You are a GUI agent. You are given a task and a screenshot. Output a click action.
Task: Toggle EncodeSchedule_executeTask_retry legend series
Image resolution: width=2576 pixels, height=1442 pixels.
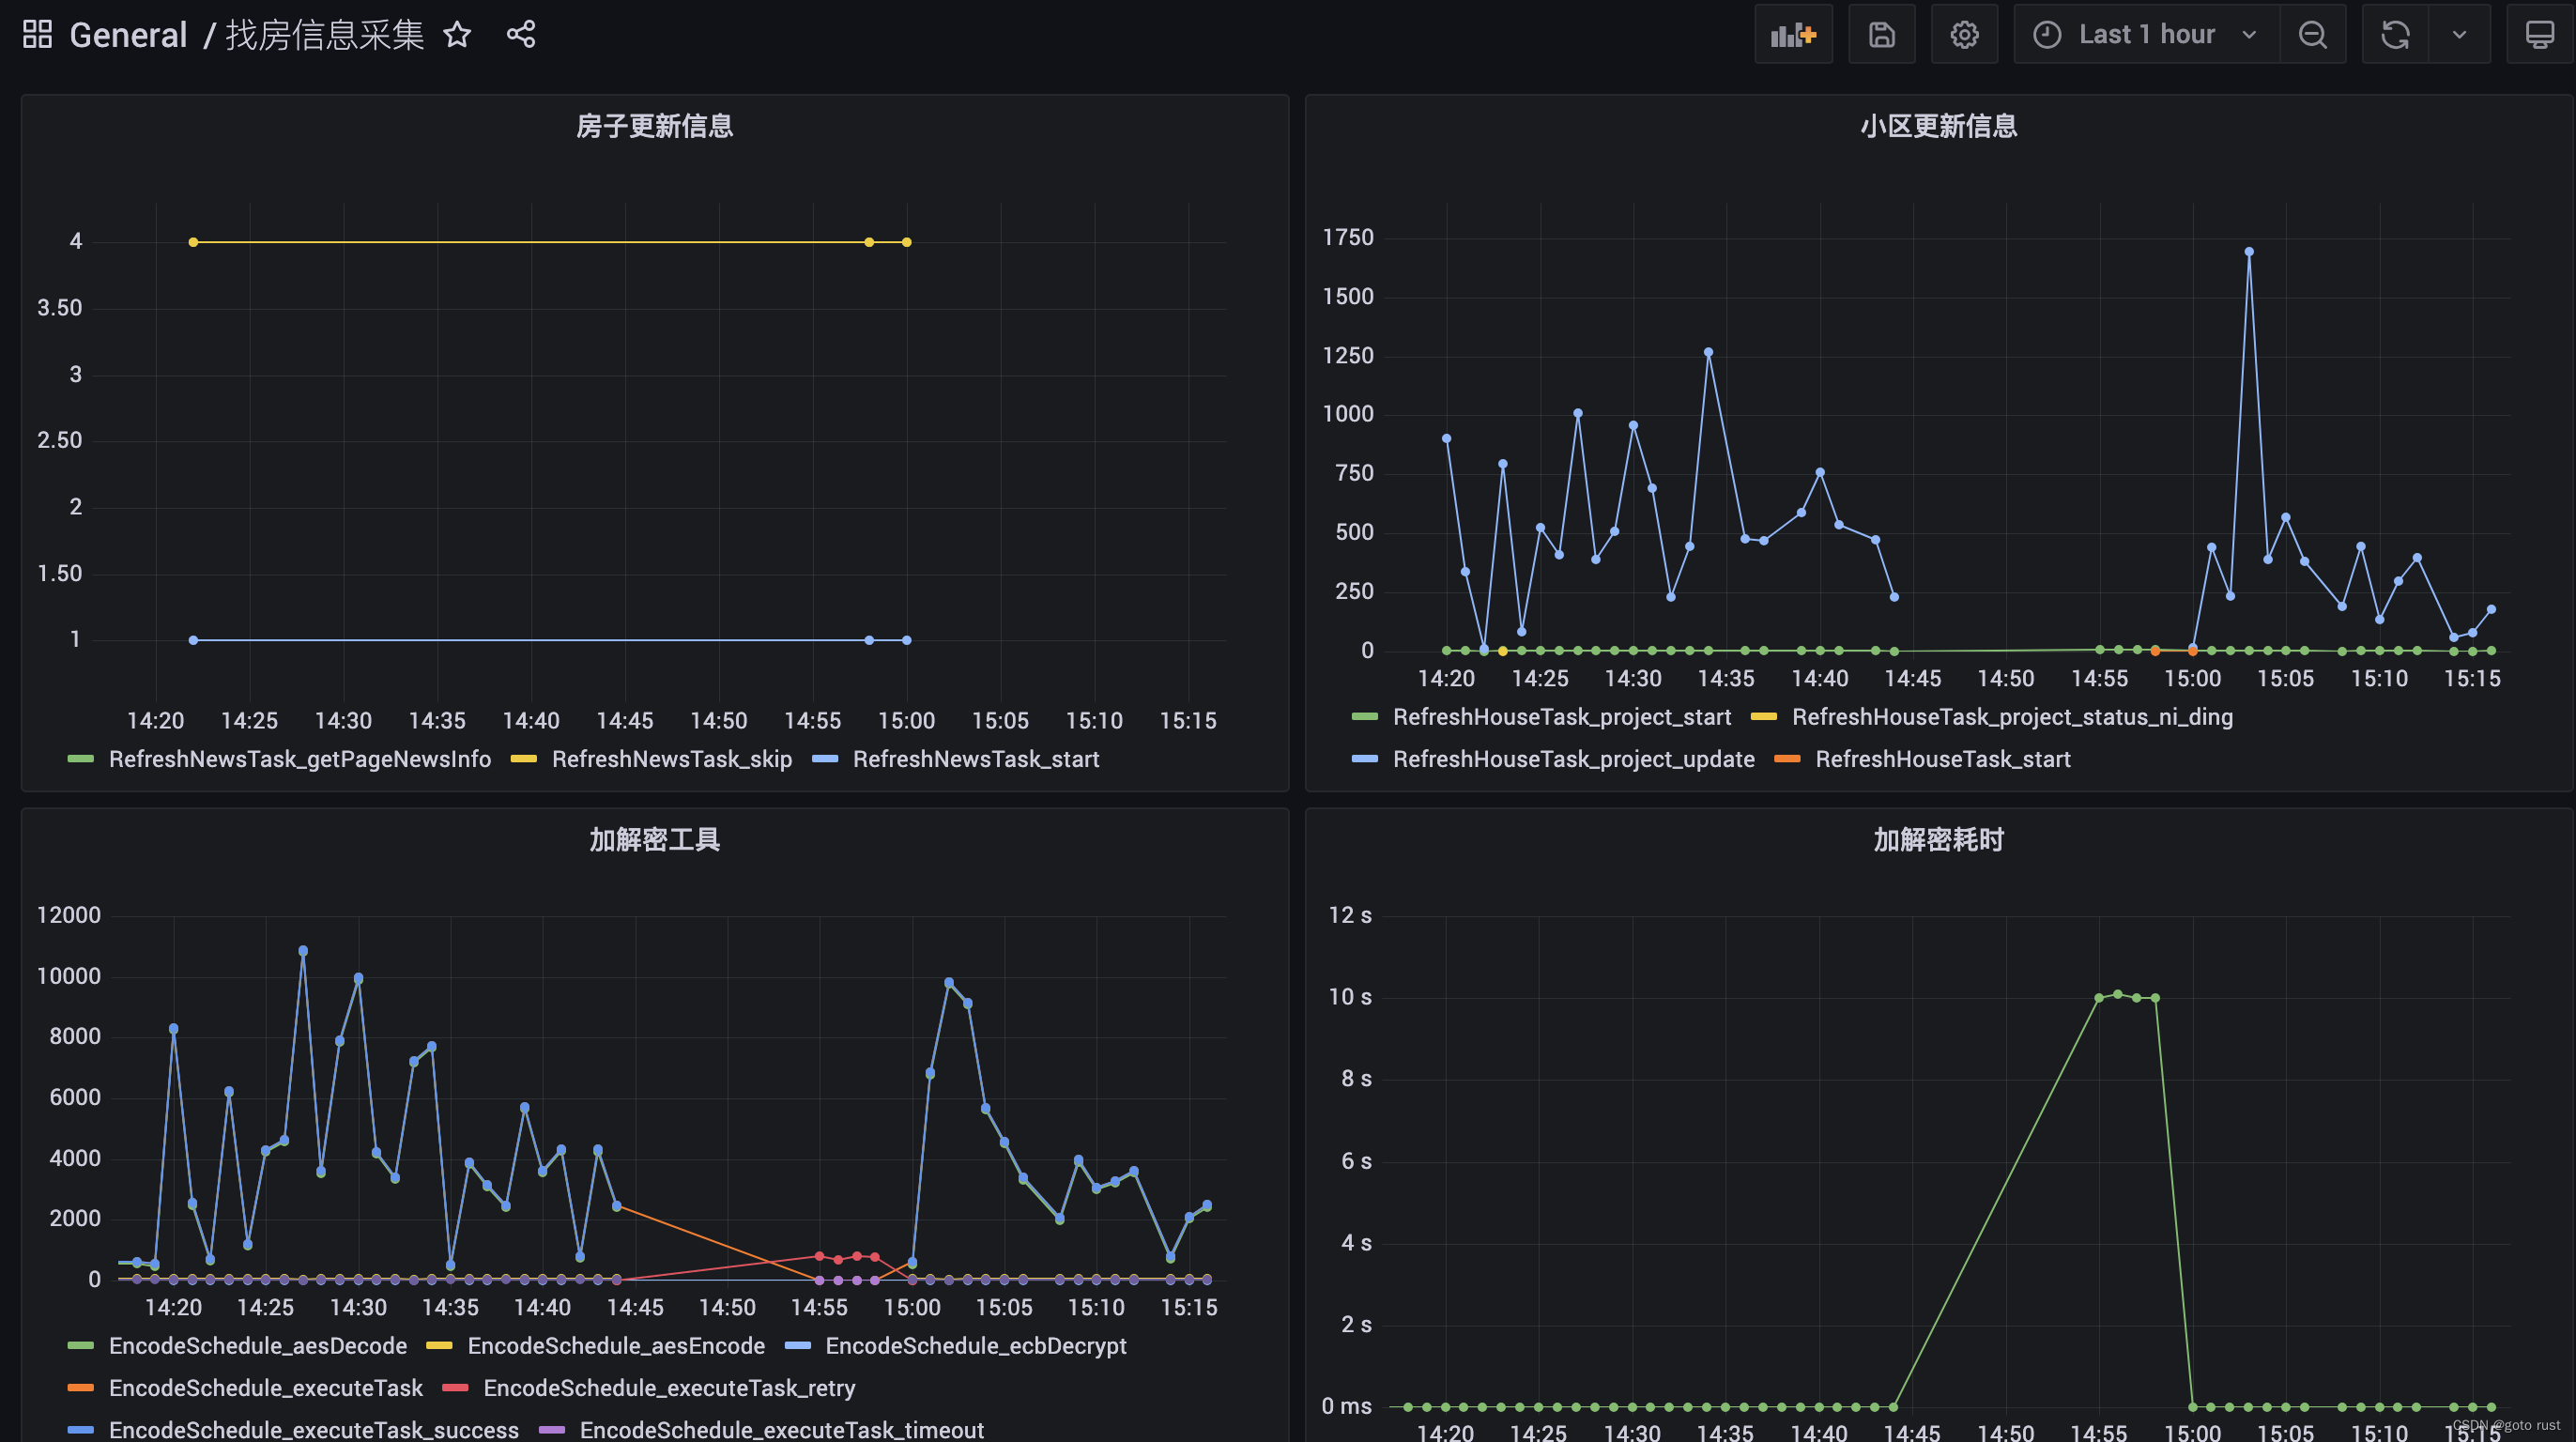pyautogui.click(x=668, y=1388)
